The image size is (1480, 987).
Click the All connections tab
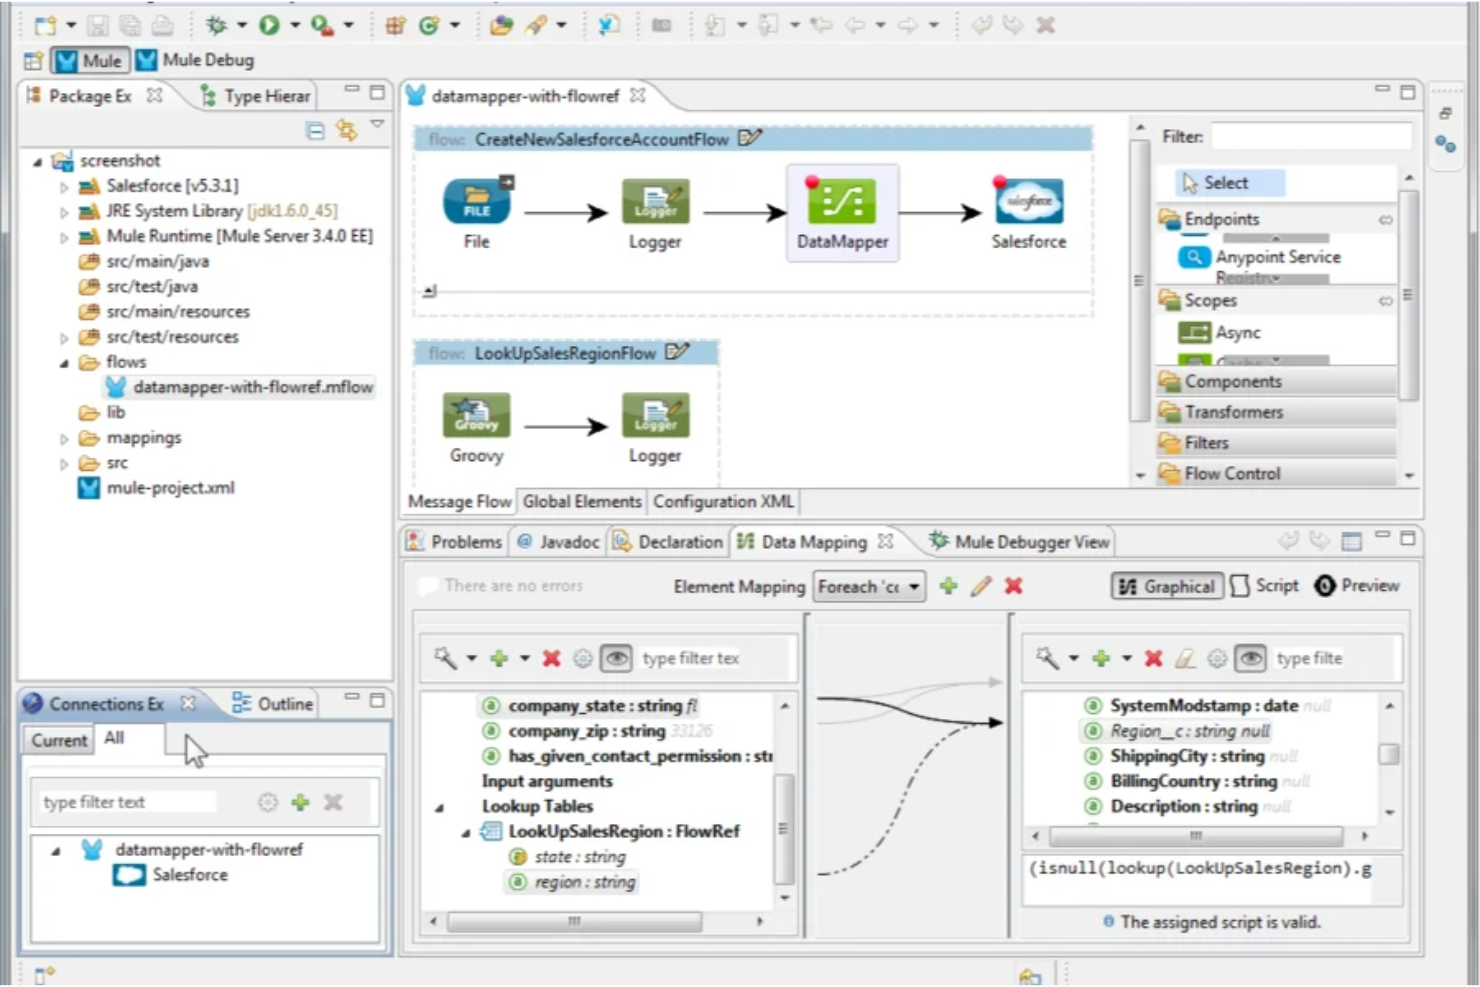114,737
